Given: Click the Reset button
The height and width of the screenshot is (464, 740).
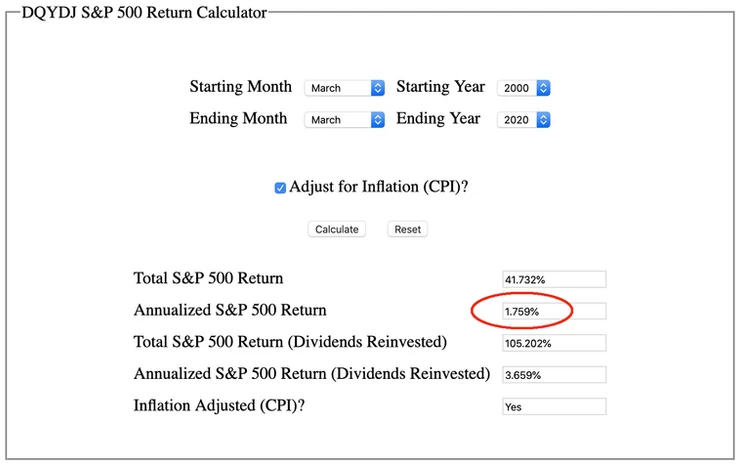Looking at the screenshot, I should click(x=408, y=229).
